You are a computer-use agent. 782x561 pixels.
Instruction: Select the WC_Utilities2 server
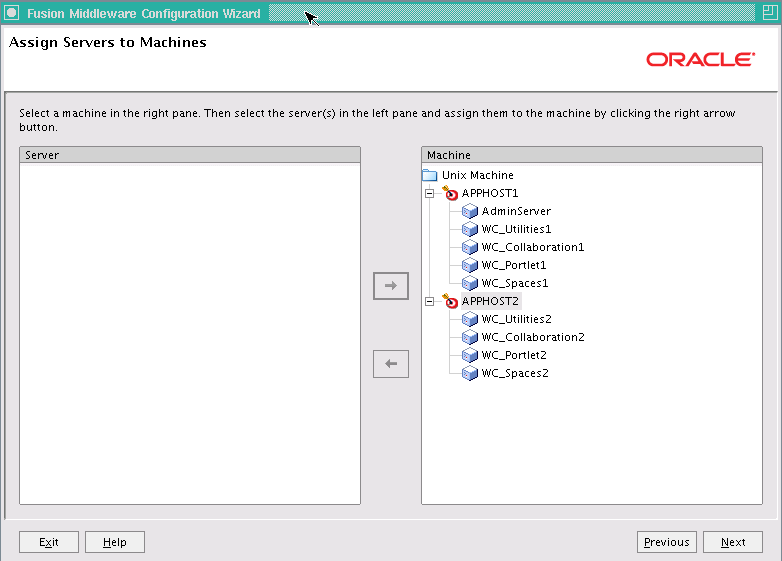(517, 319)
